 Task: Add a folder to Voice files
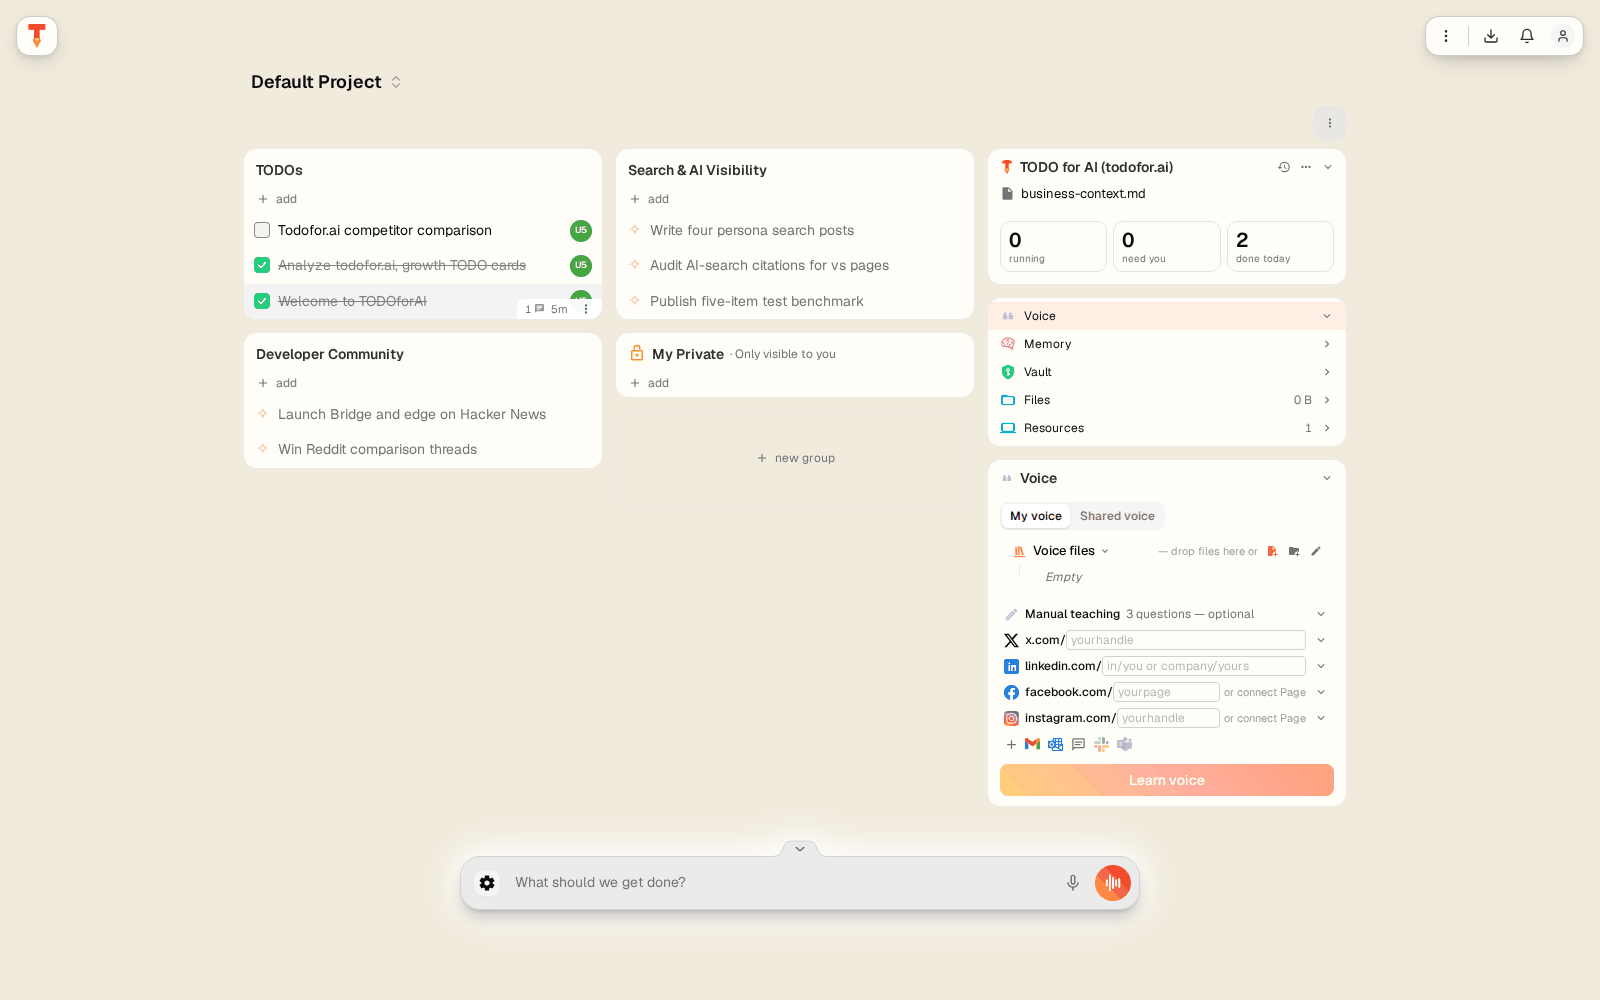point(1294,551)
